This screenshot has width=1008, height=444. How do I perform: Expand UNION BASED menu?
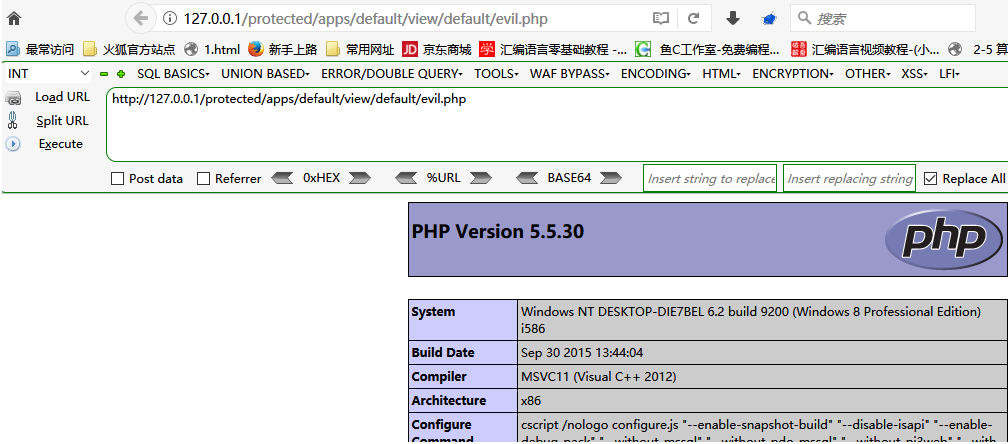(266, 74)
